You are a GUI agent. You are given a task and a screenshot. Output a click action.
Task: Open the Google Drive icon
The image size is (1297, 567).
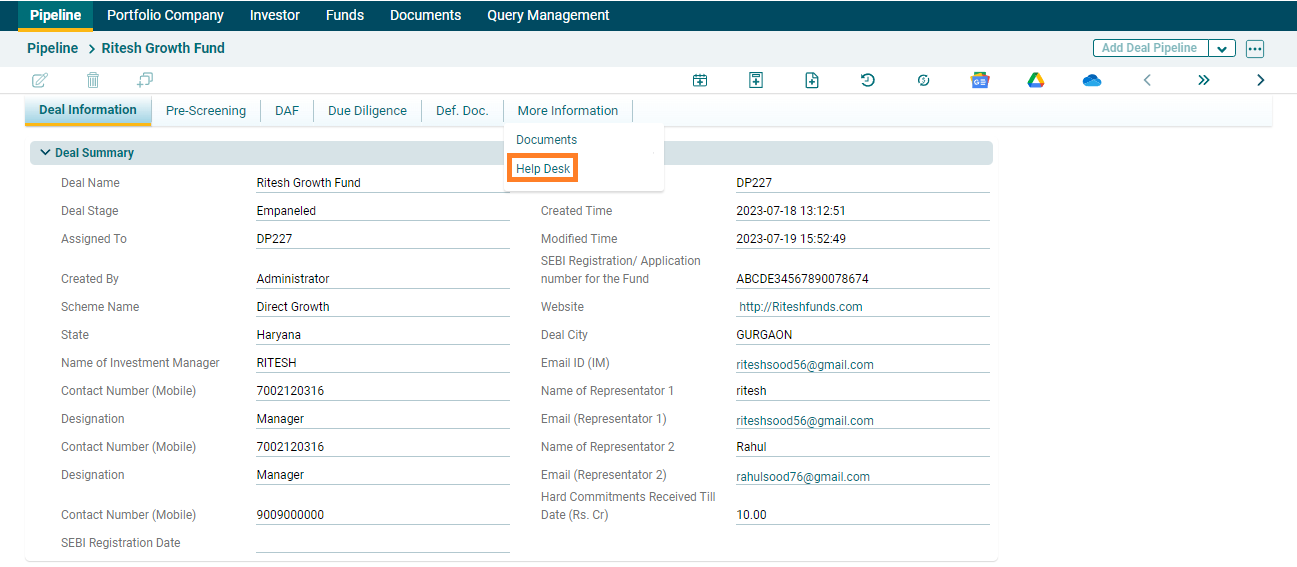click(1036, 80)
